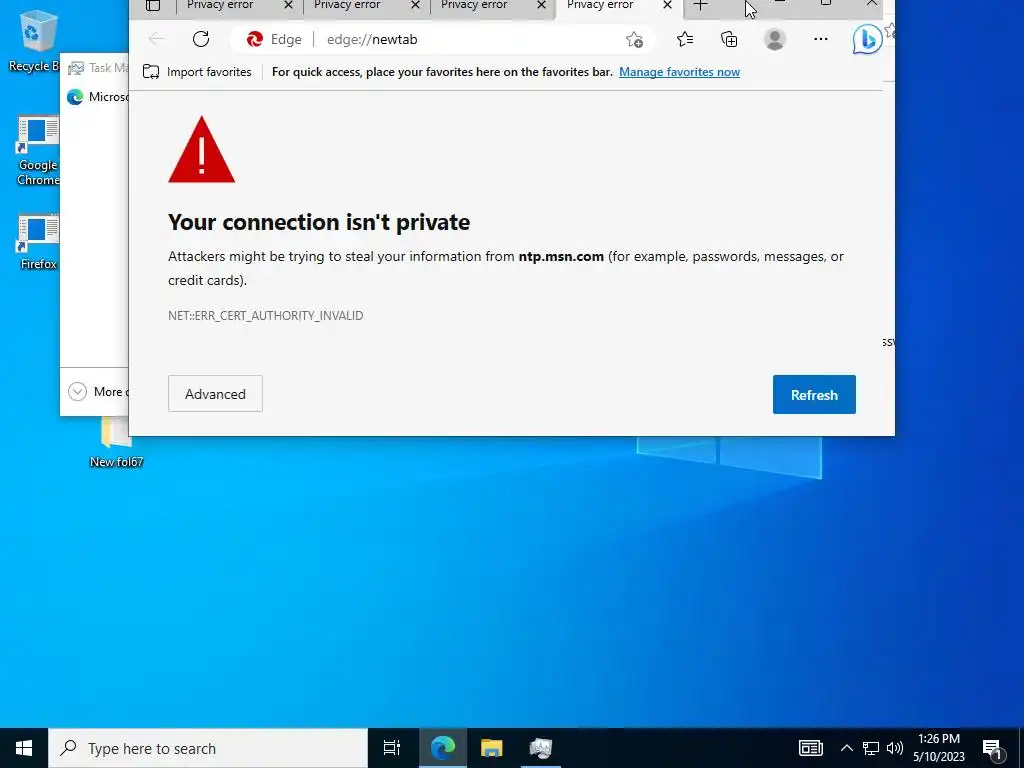The height and width of the screenshot is (768, 1024).
Task: Open the Manage favorites now link
Action: tap(679, 72)
